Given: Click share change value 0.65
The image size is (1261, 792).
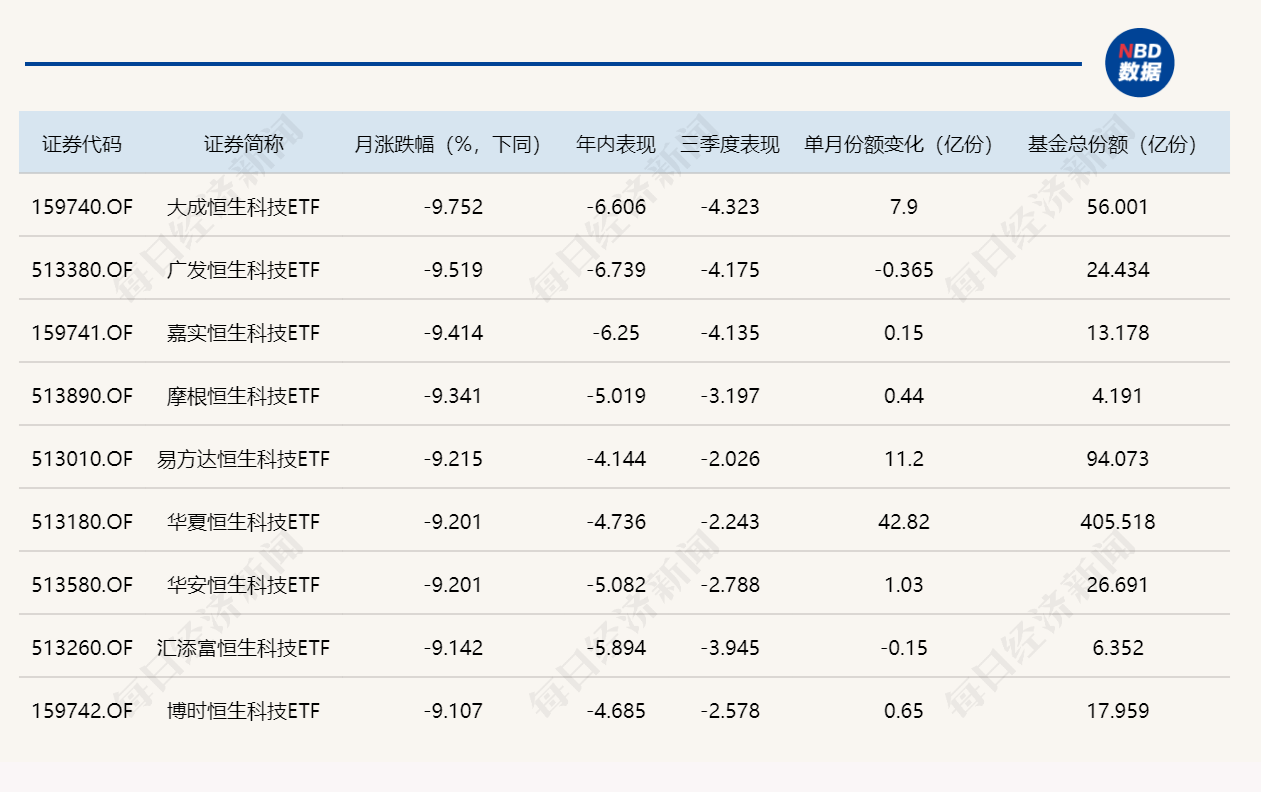Looking at the screenshot, I should tap(904, 711).
